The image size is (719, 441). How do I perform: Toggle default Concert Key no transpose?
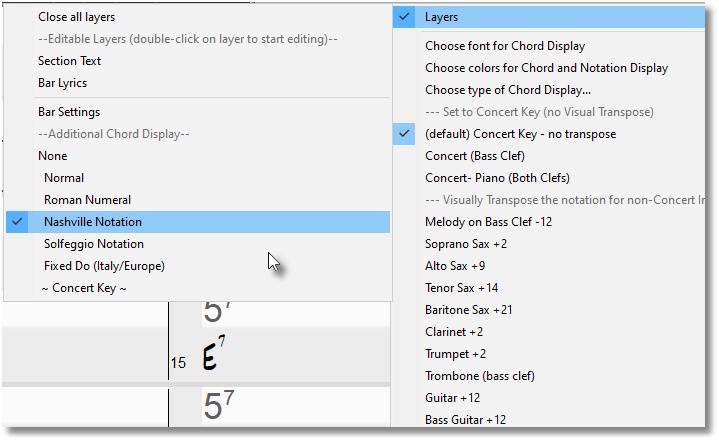(520, 134)
